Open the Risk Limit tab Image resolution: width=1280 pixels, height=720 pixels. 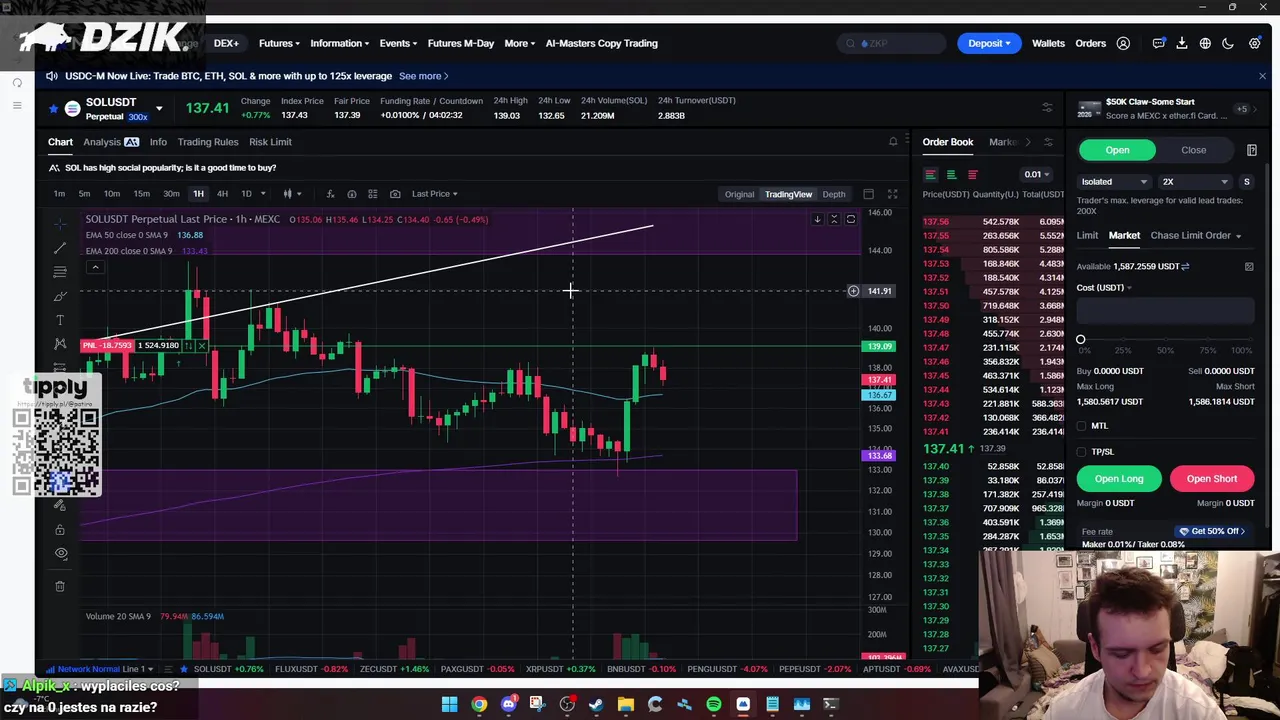point(270,142)
